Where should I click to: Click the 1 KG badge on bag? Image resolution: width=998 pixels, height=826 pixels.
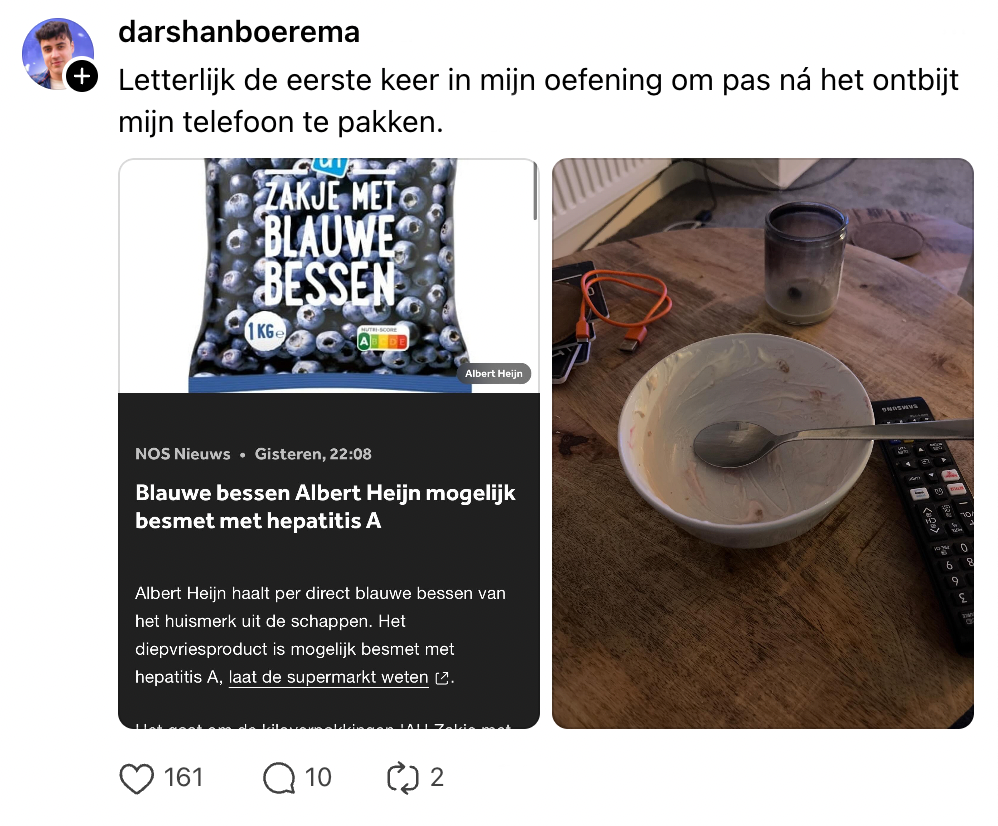click(x=265, y=332)
